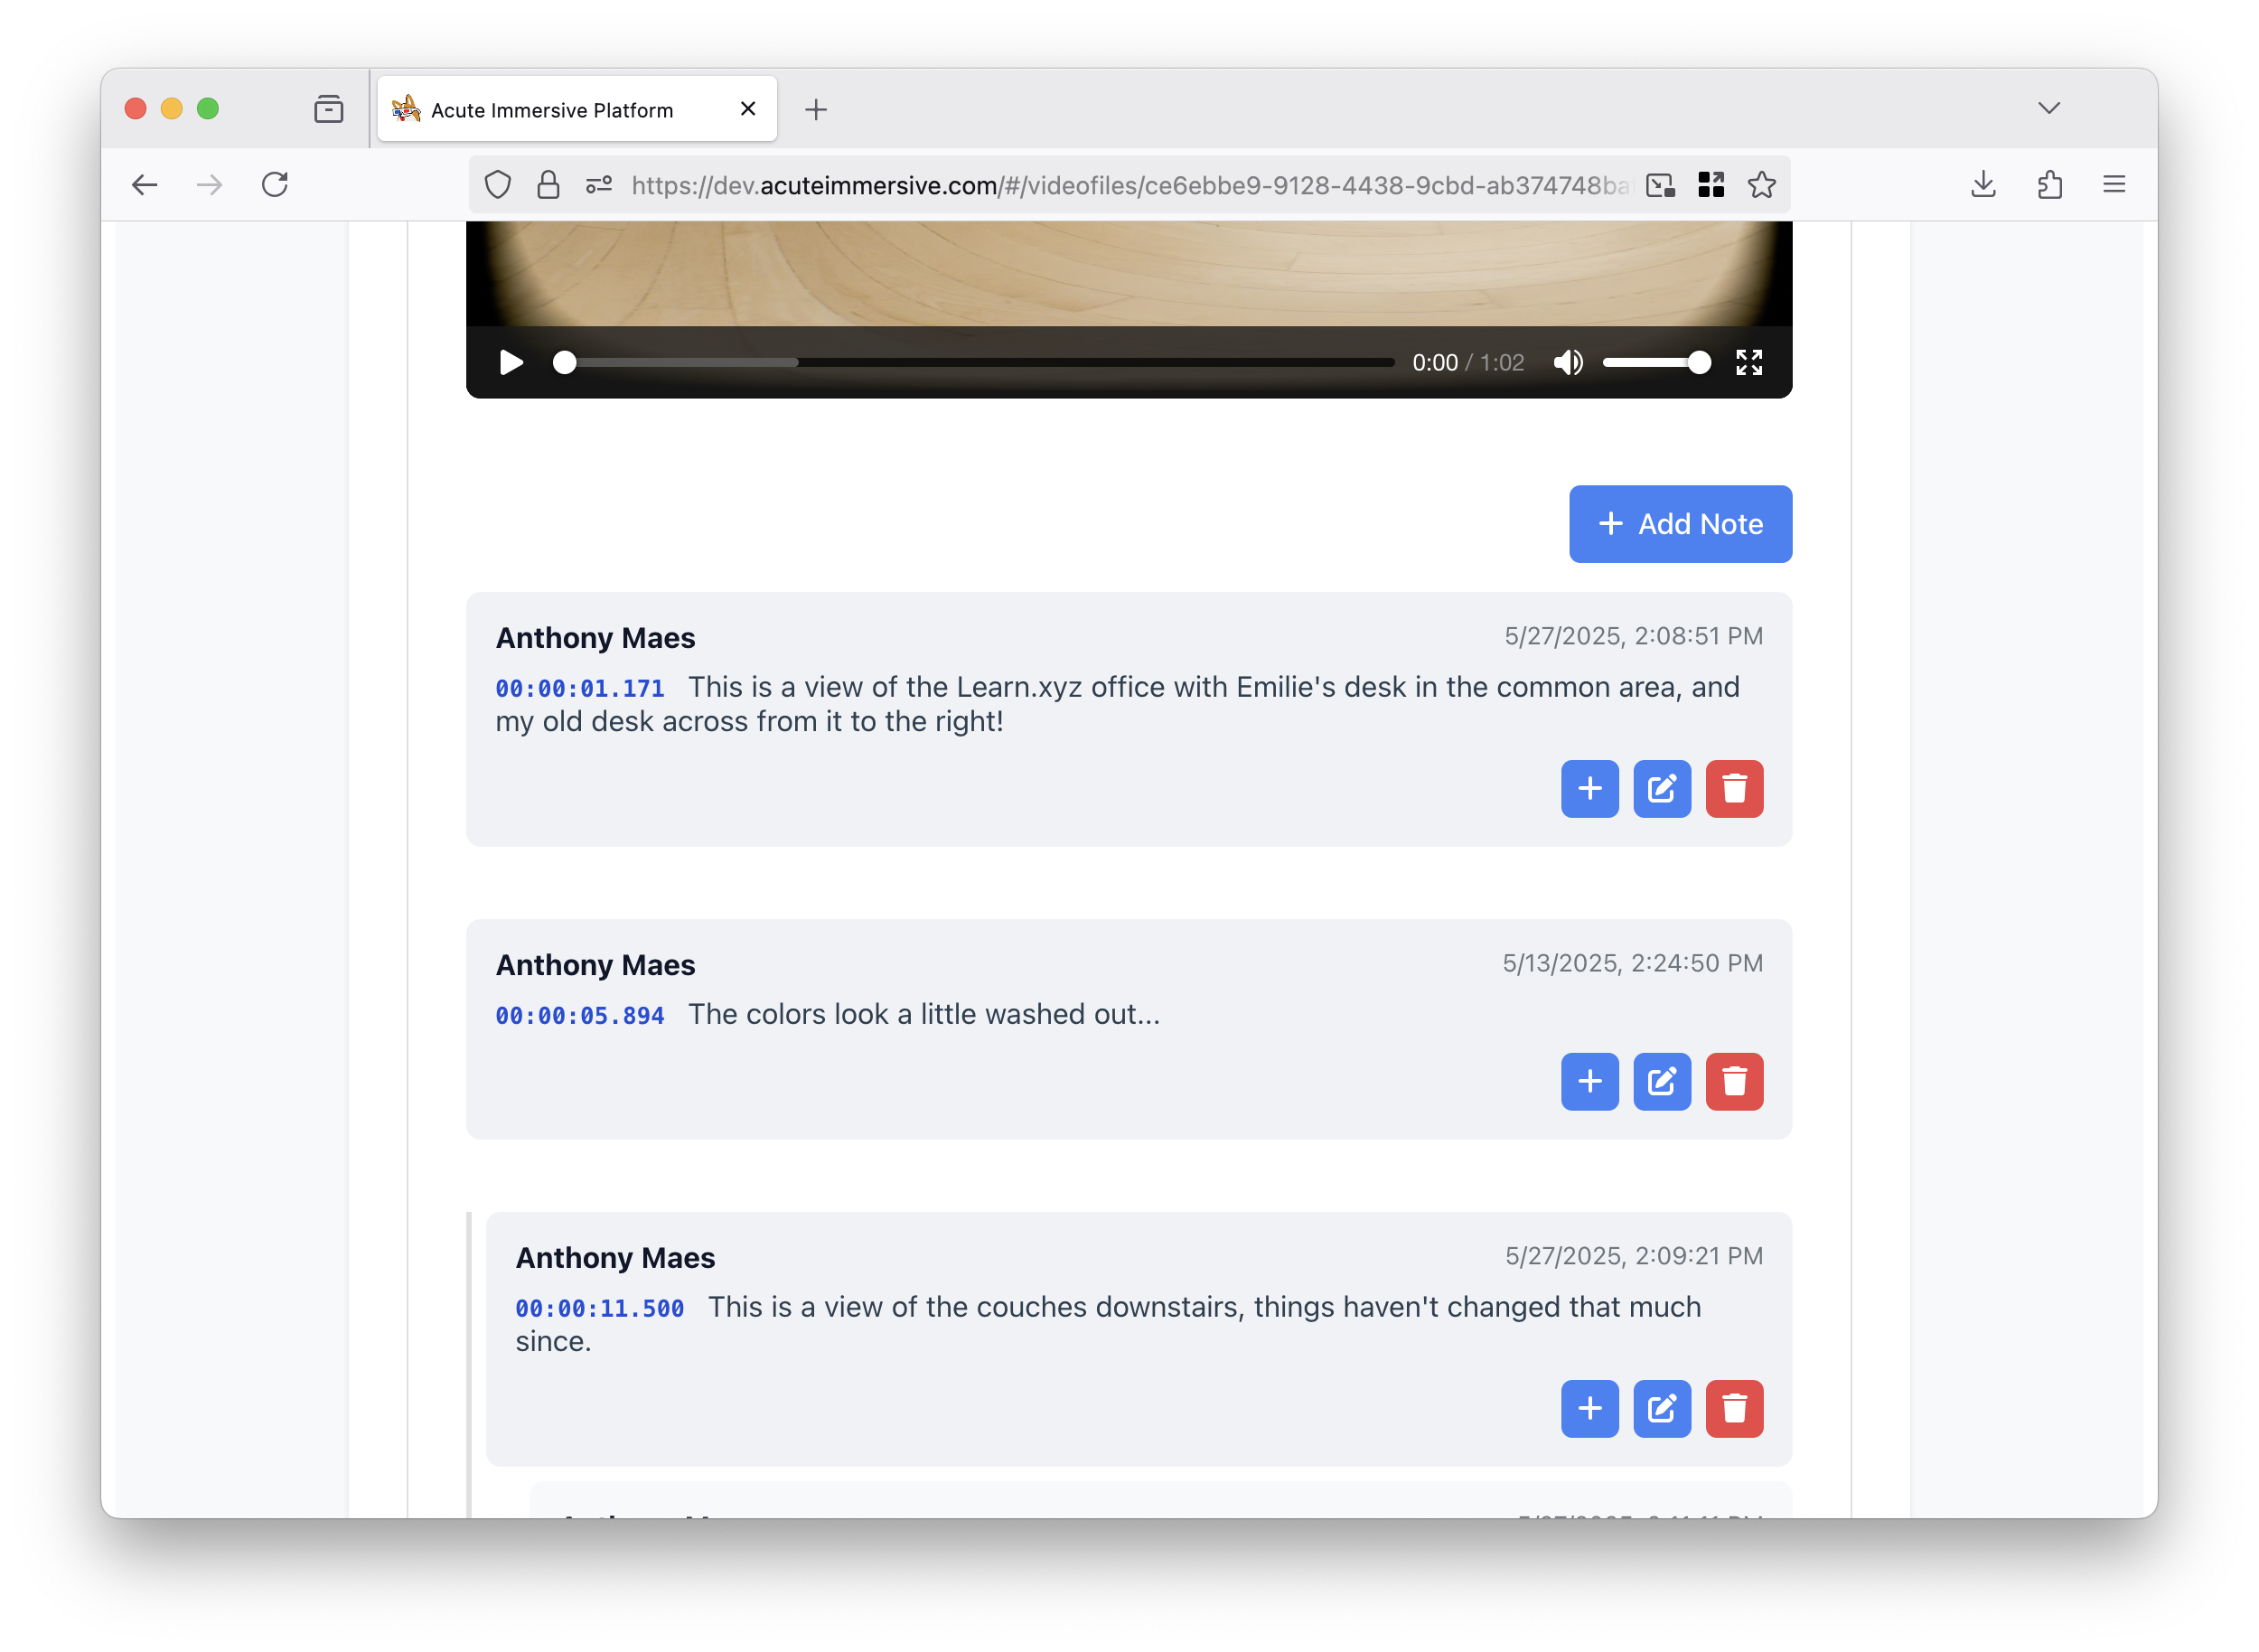Delete the Learn.xyz office note
Viewport: 2259px width, 1652px height.
pyautogui.click(x=1733, y=789)
